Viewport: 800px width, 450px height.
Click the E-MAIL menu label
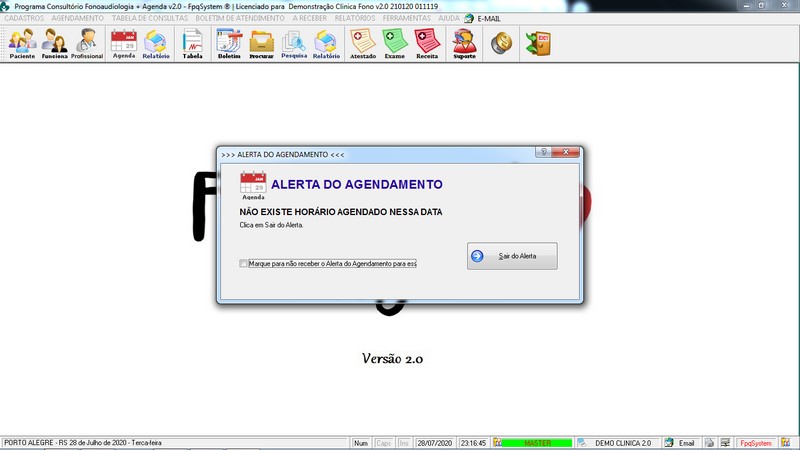click(489, 18)
